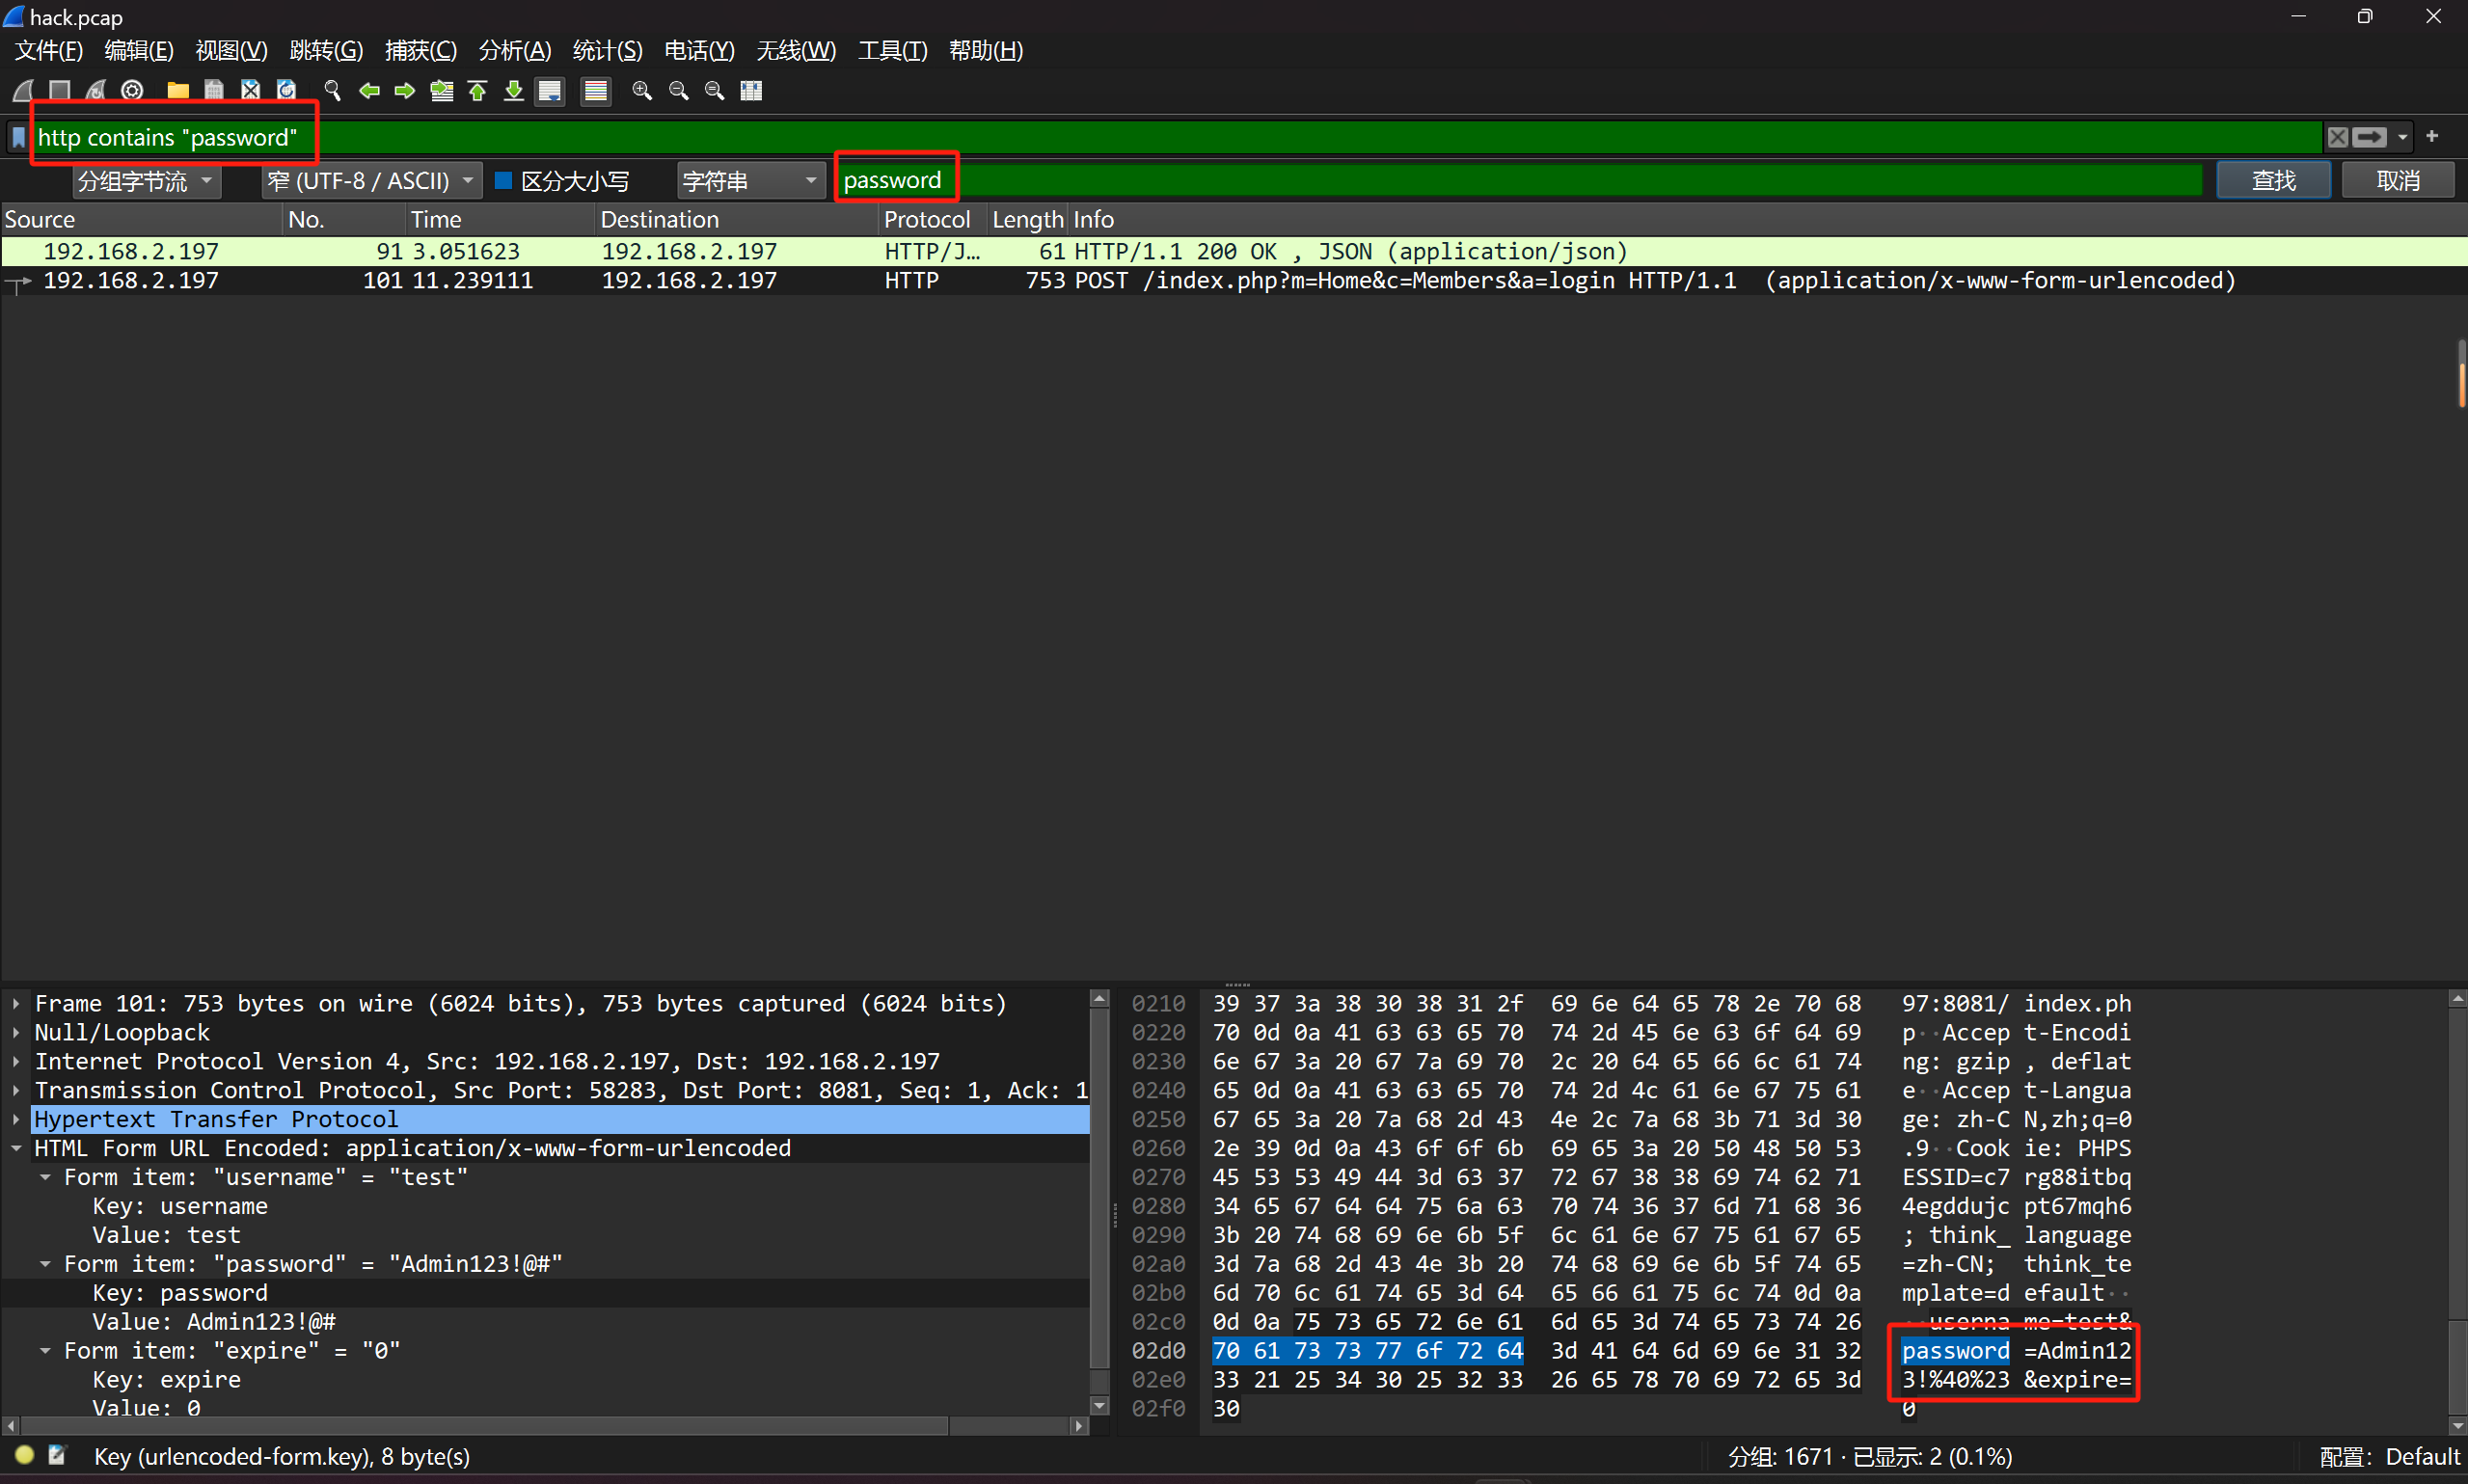Open a capture file via folder icon
2468x1484 pixels.
(x=178, y=91)
